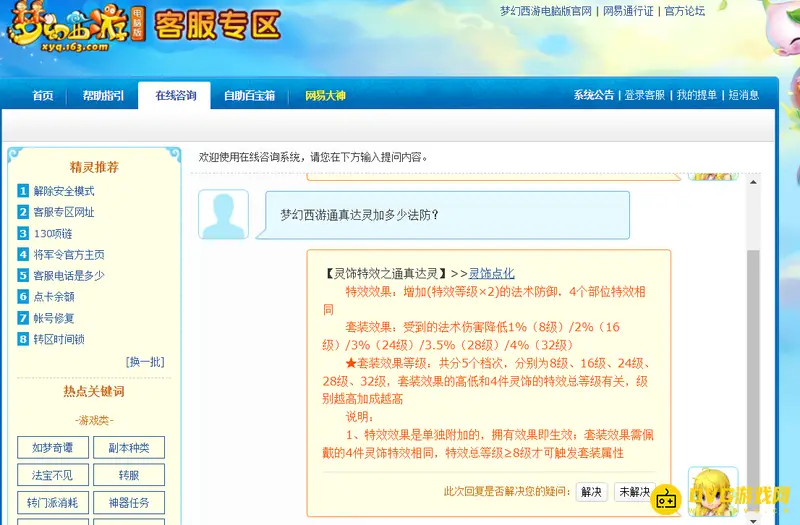
Task: Open the 自助百宝箱 tab
Action: (249, 95)
